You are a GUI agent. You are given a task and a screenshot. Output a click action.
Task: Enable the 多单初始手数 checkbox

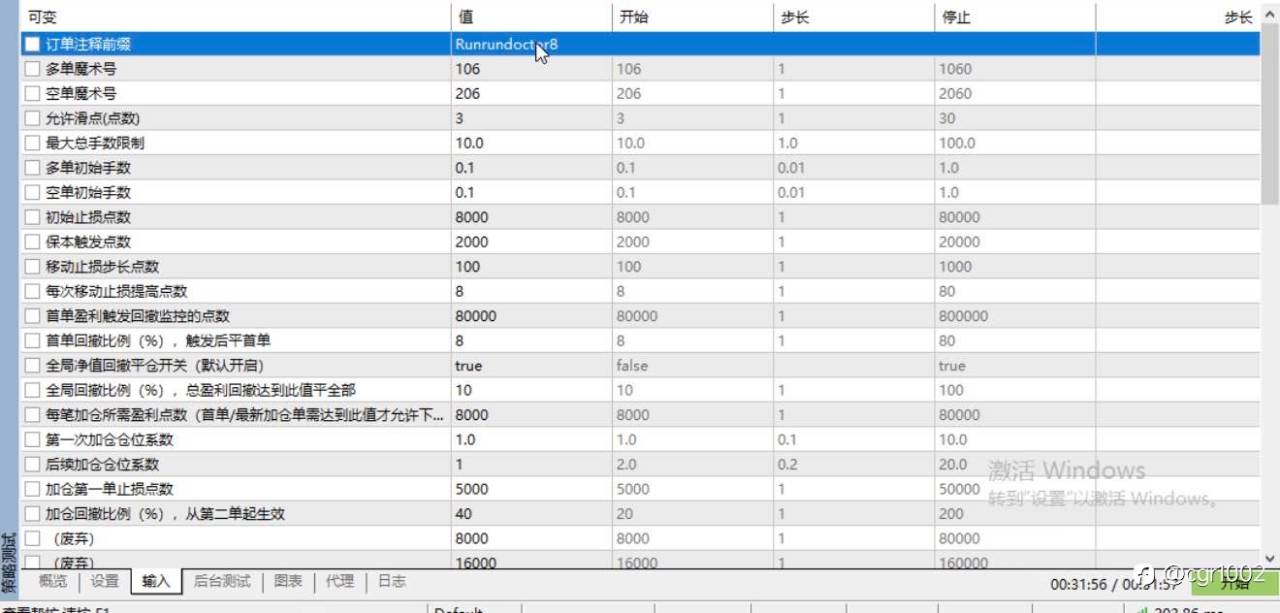tap(33, 168)
